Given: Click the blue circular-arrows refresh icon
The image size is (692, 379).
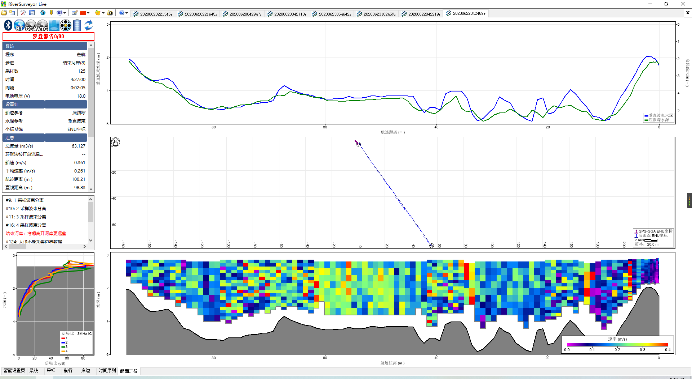Looking at the screenshot, I should (89, 25).
